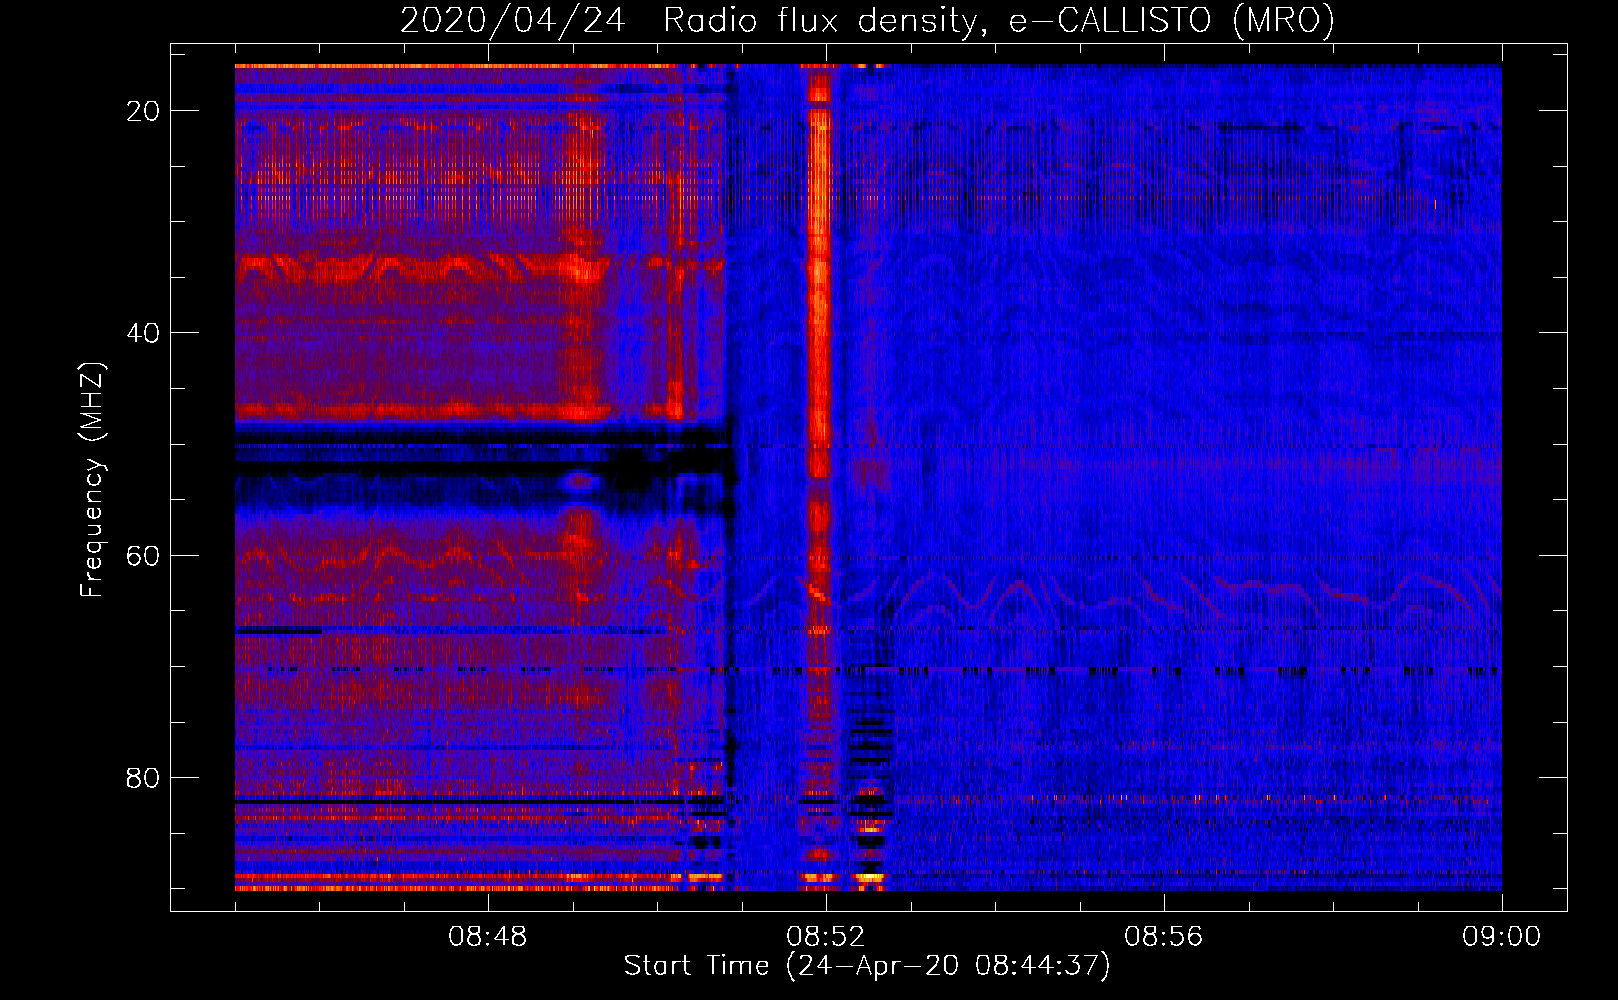The image size is (1618, 1000).
Task: Click the frequency tick label '80'
Action: (144, 778)
